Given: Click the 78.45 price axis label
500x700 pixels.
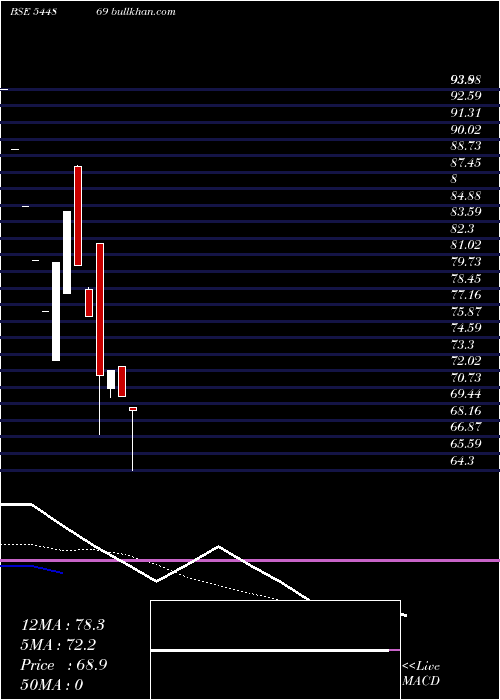Looking at the screenshot, I should (x=466, y=279).
